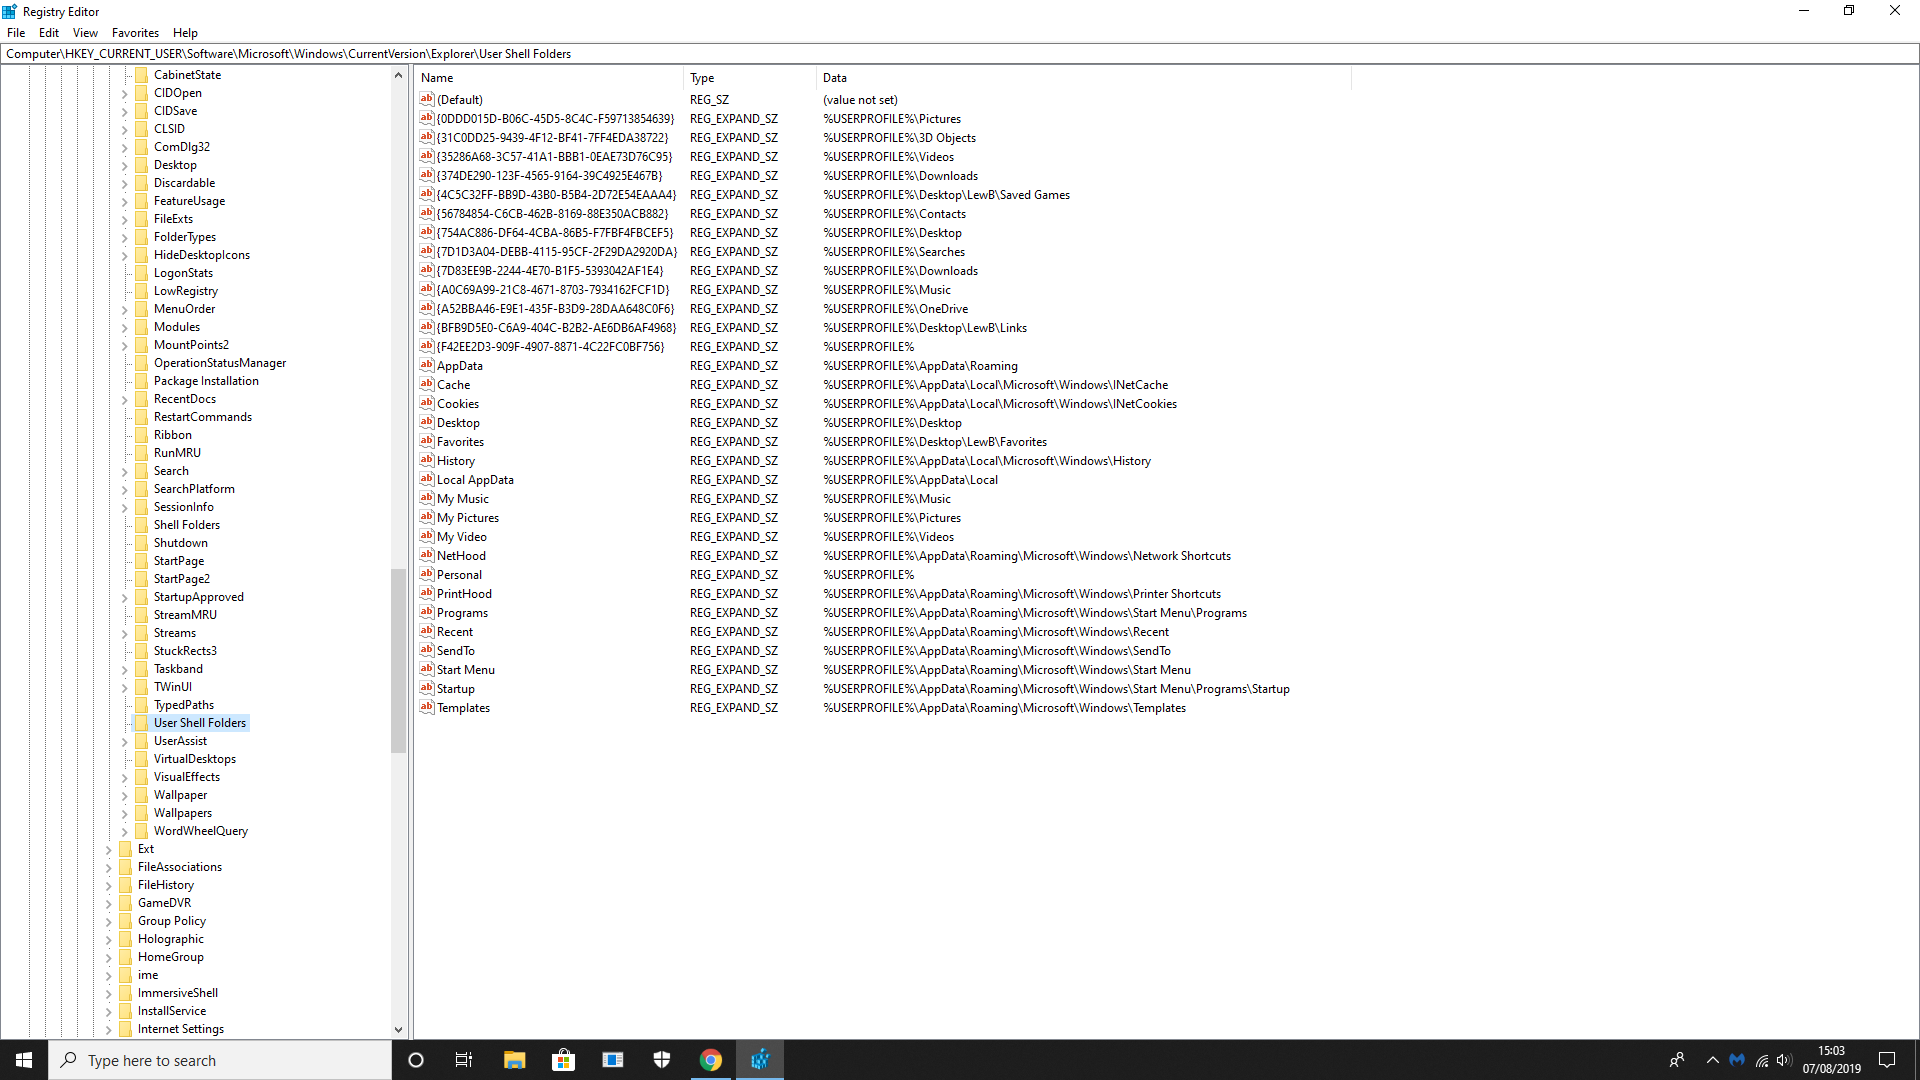Click the string icon of the Startup value
Viewport: 1920px width, 1080px height.
pyautogui.click(x=427, y=688)
